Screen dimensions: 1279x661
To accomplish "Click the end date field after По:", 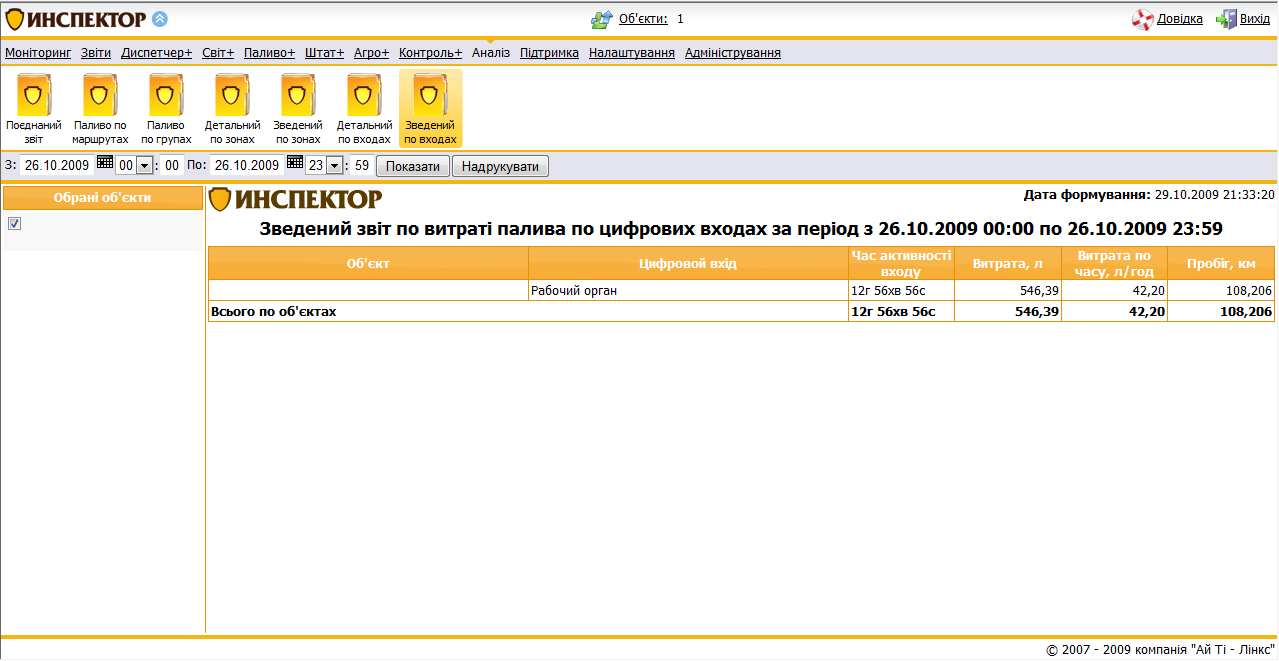I will click(247, 166).
